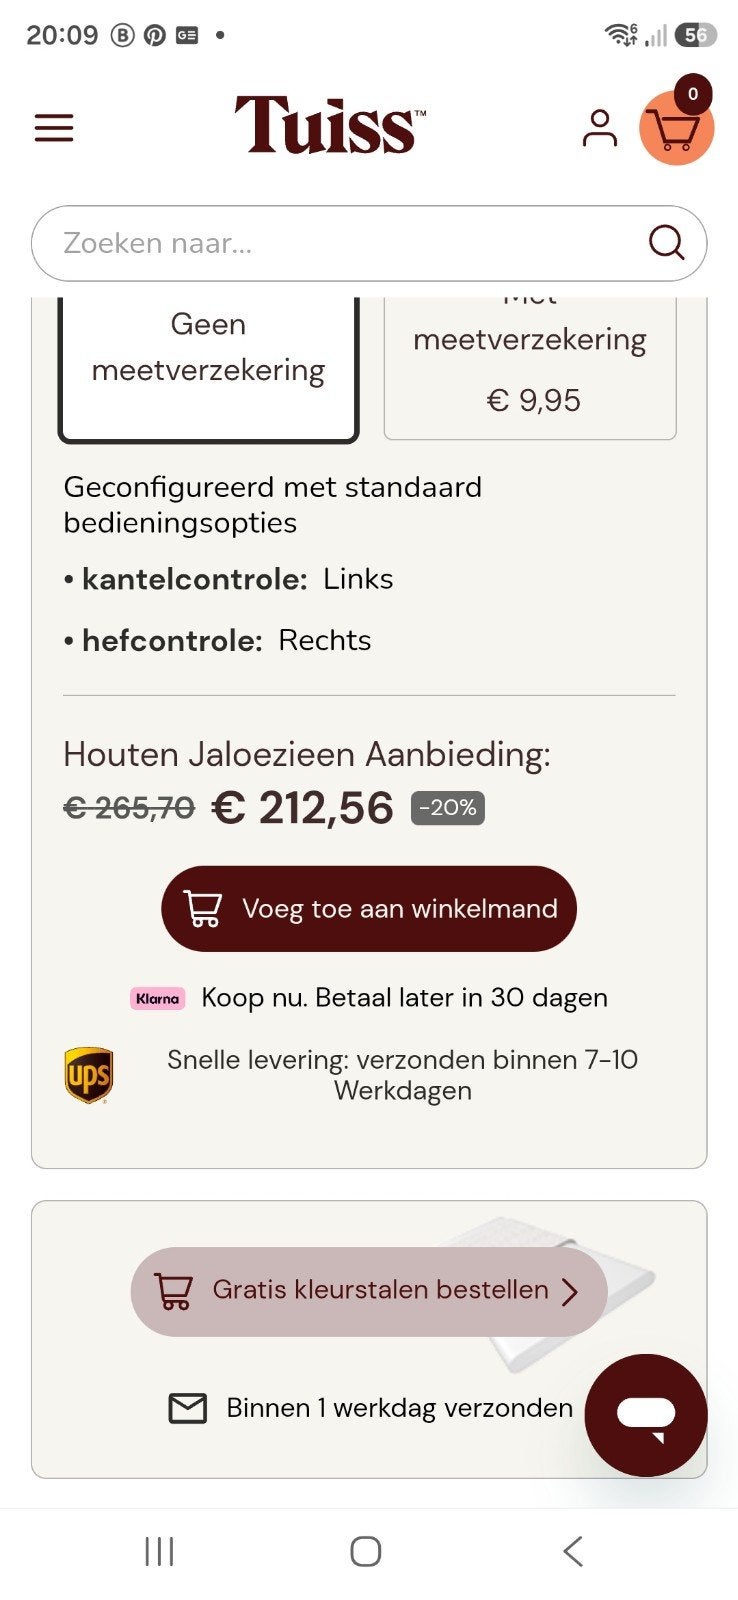
Task: Click the Tuiss logo
Action: coord(330,125)
